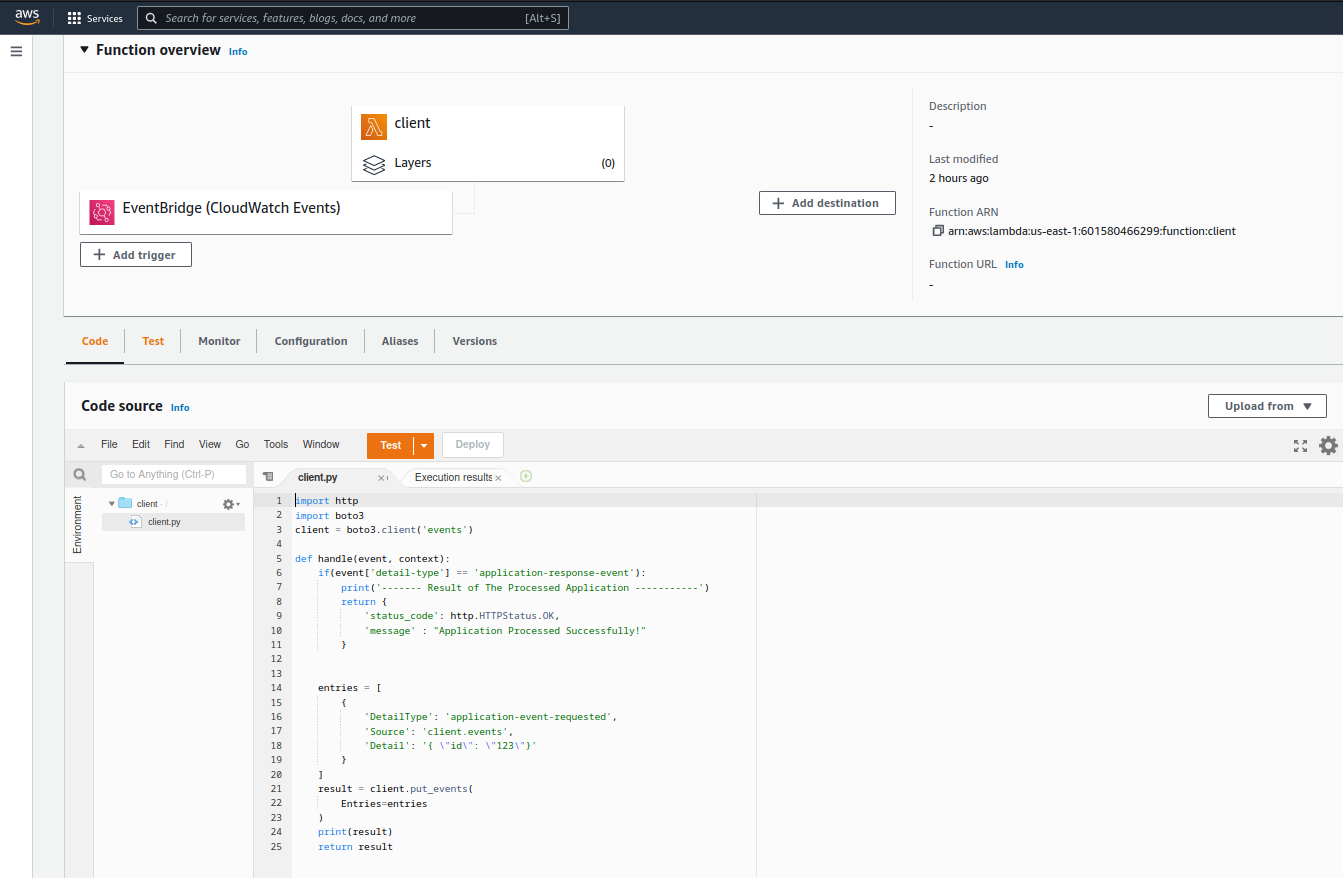
Task: Click 'Last modified' 2 hours ago value
Action: pyautogui.click(x=959, y=178)
